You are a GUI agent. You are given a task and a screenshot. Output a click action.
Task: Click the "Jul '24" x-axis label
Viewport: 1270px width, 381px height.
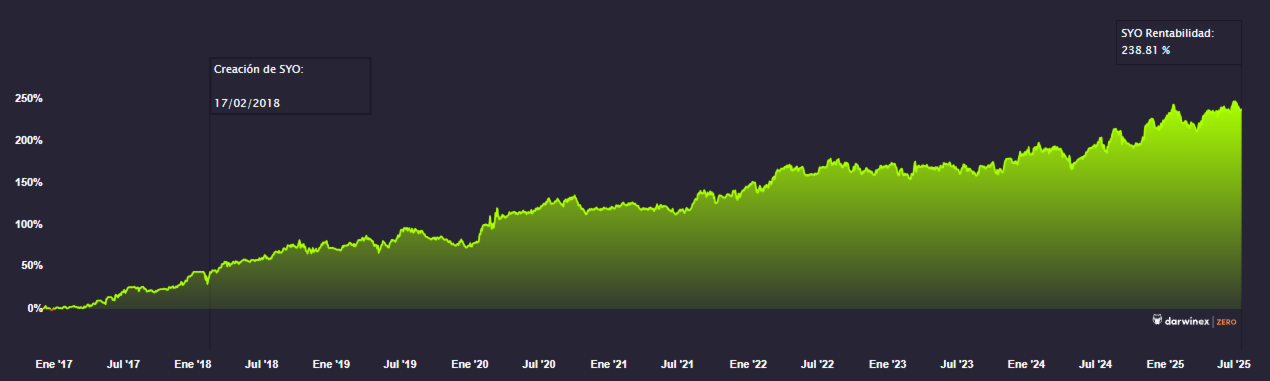[x=1095, y=364]
